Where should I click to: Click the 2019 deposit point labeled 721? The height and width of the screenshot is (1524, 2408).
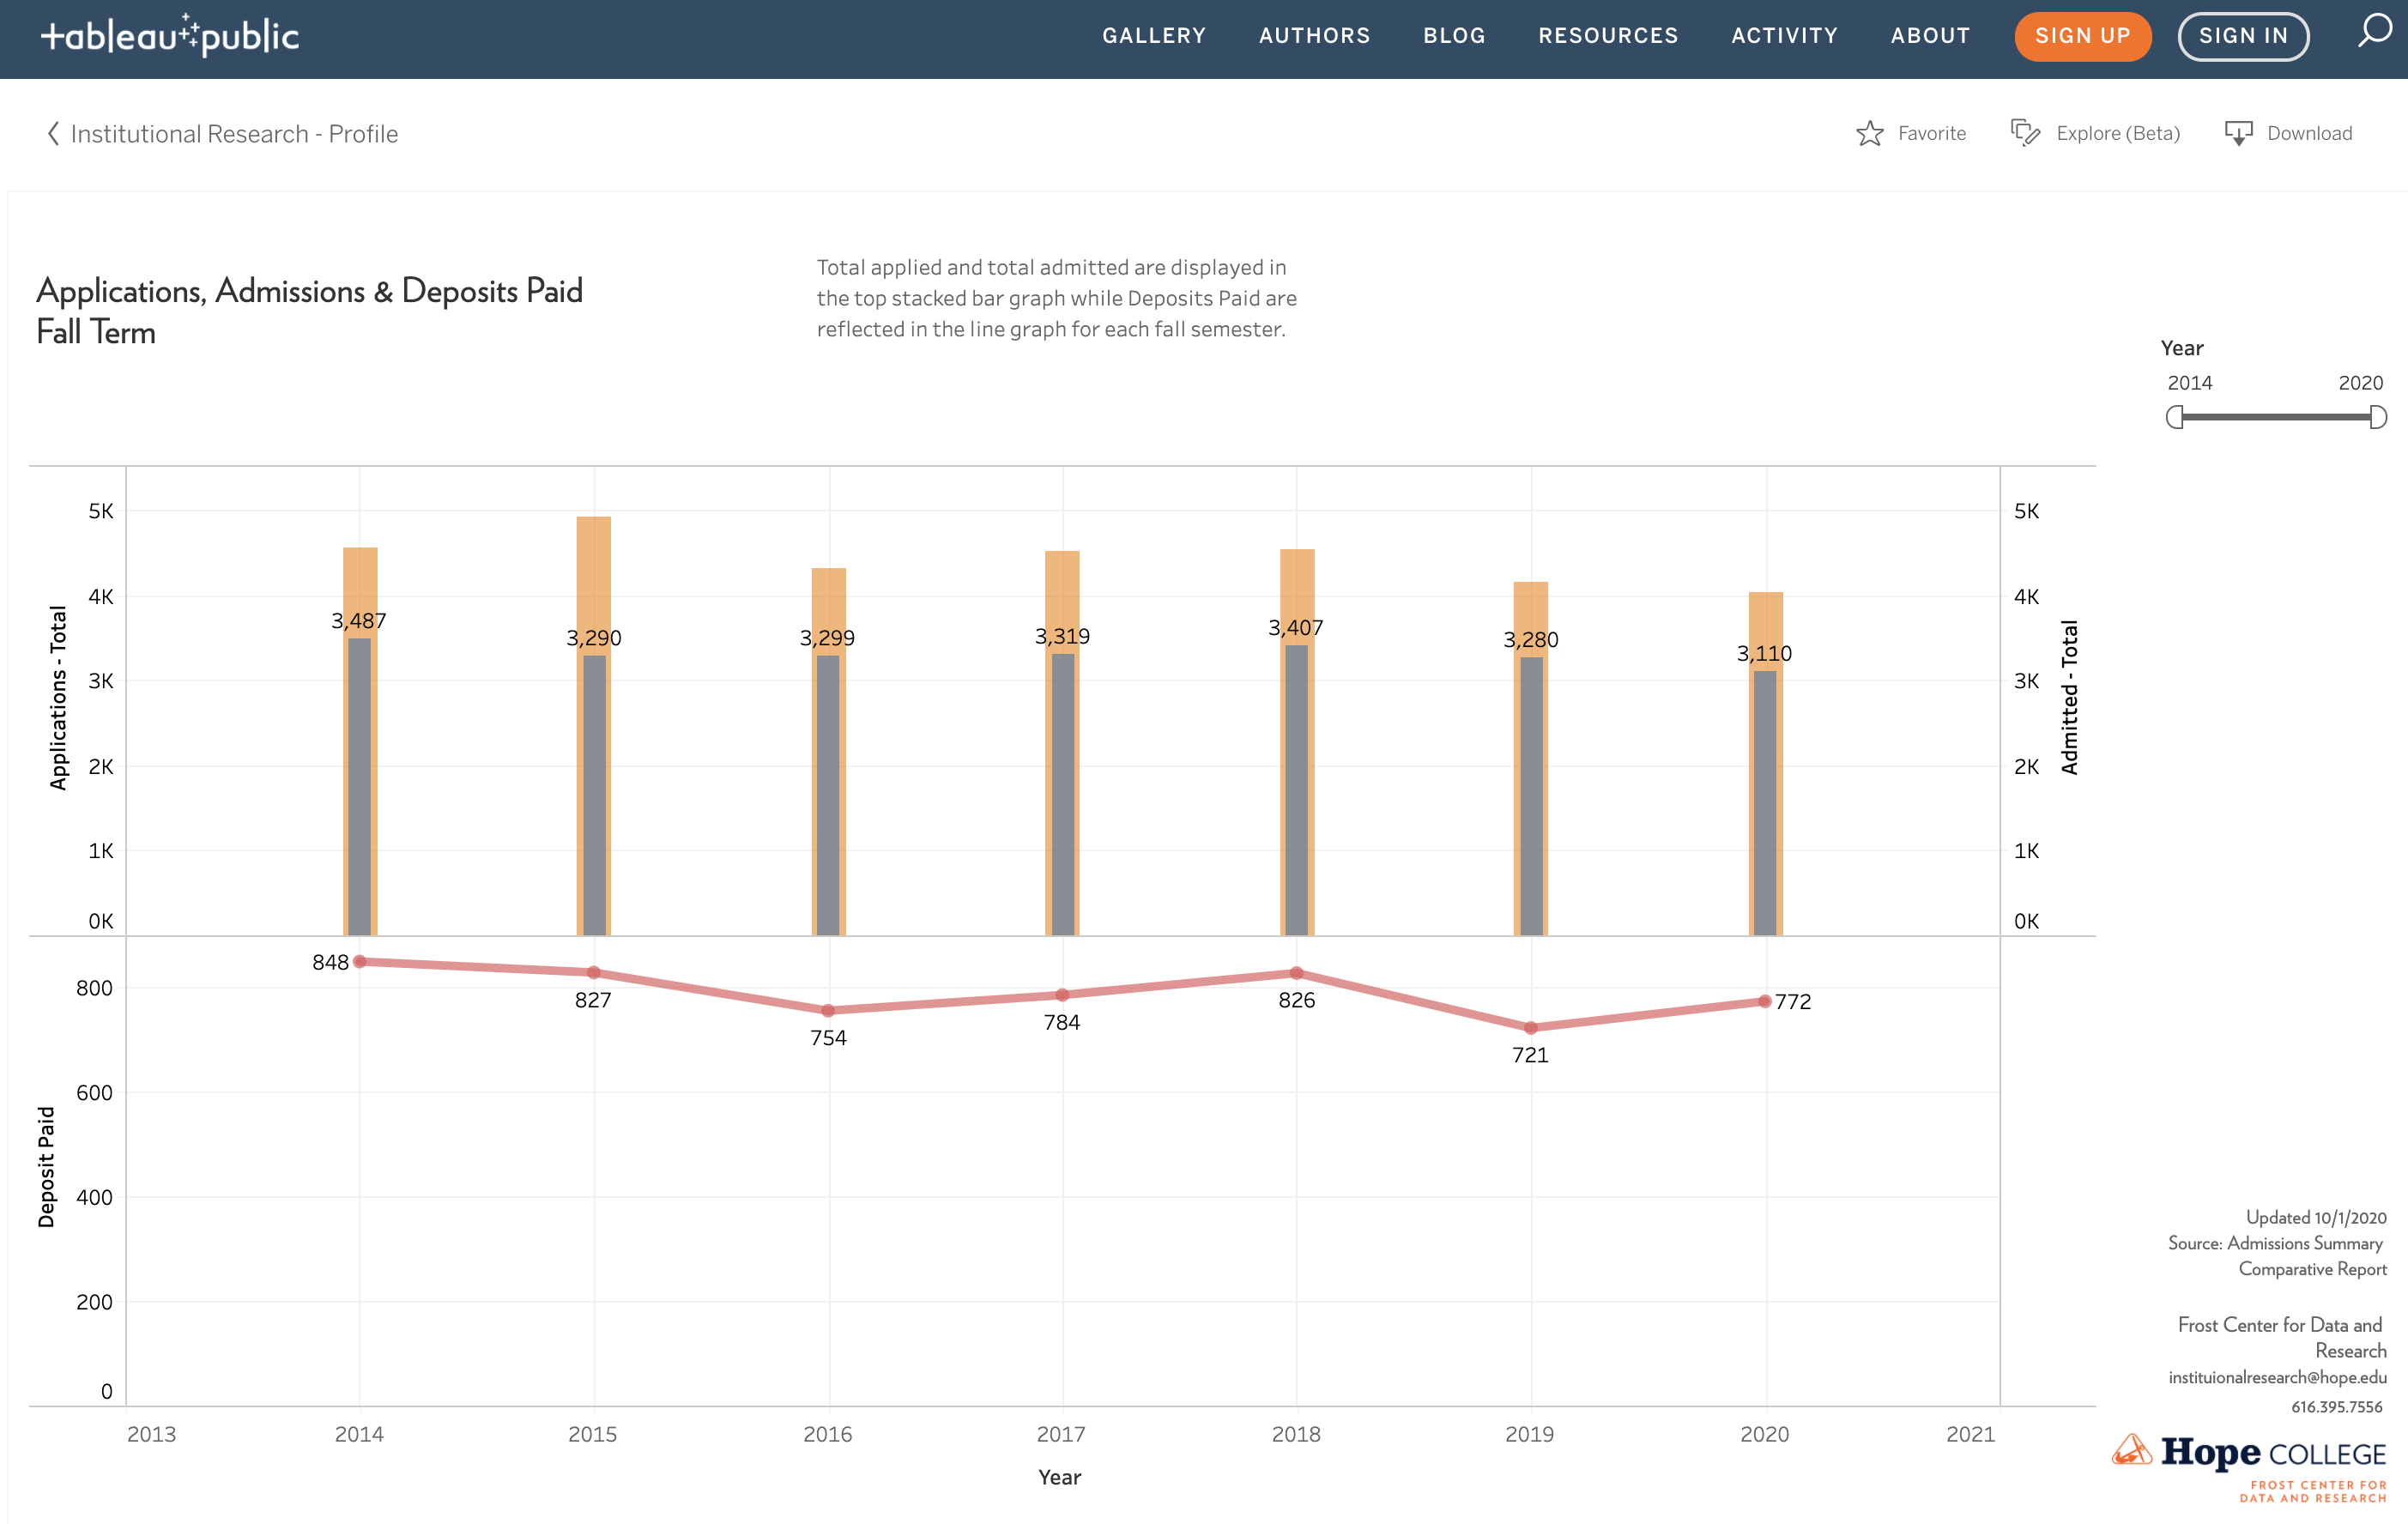[x=1530, y=1028]
